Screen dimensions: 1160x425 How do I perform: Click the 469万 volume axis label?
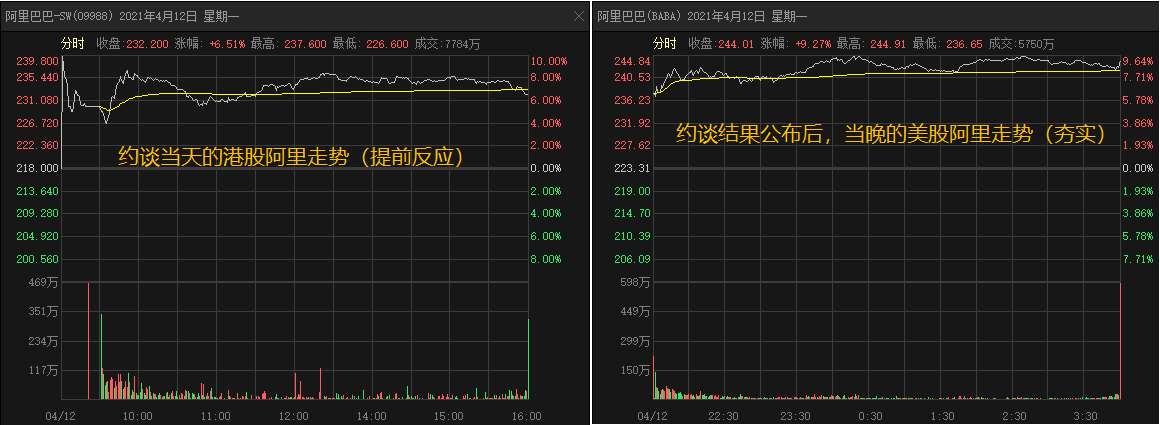pyautogui.click(x=45, y=283)
